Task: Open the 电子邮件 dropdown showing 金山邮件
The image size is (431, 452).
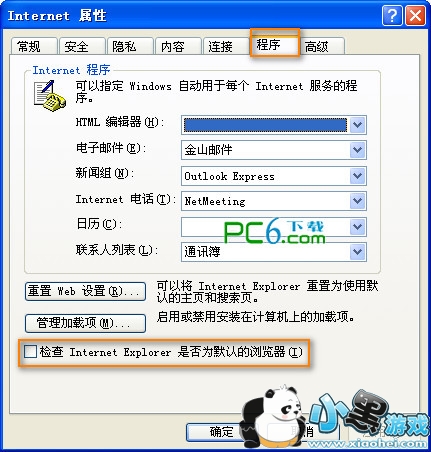Action: coord(274,150)
